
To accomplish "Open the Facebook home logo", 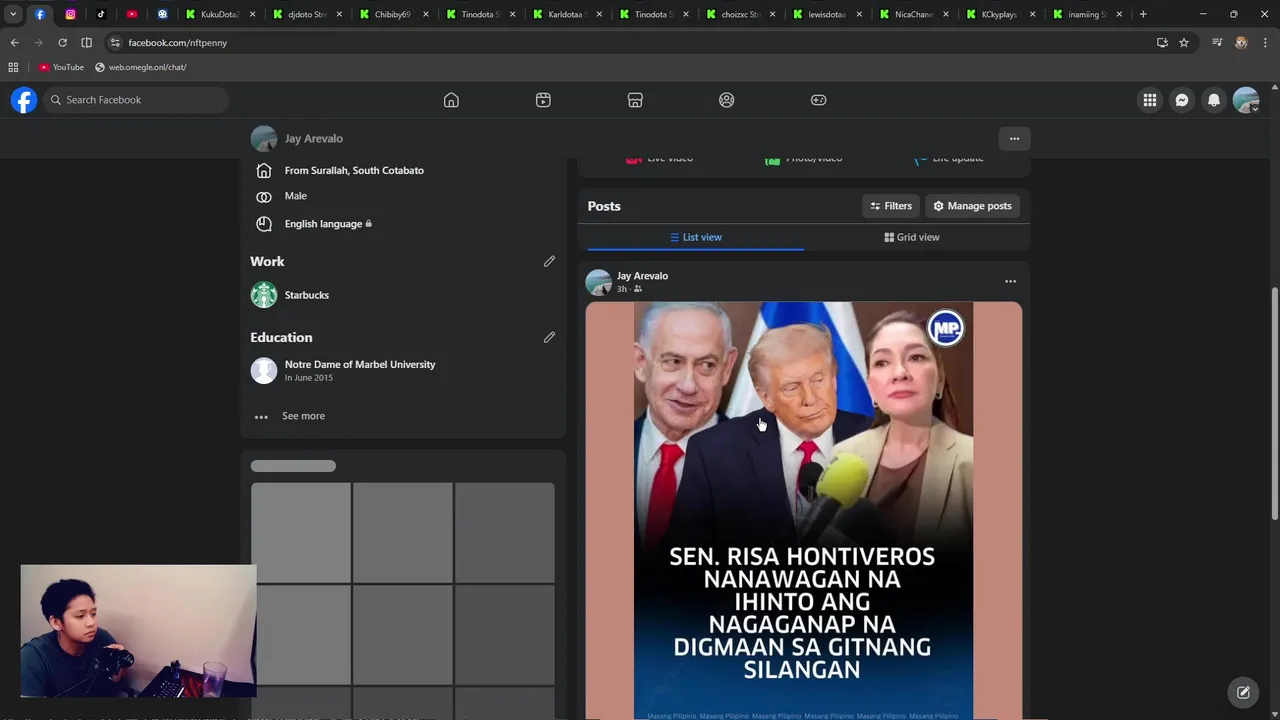I will tap(24, 100).
